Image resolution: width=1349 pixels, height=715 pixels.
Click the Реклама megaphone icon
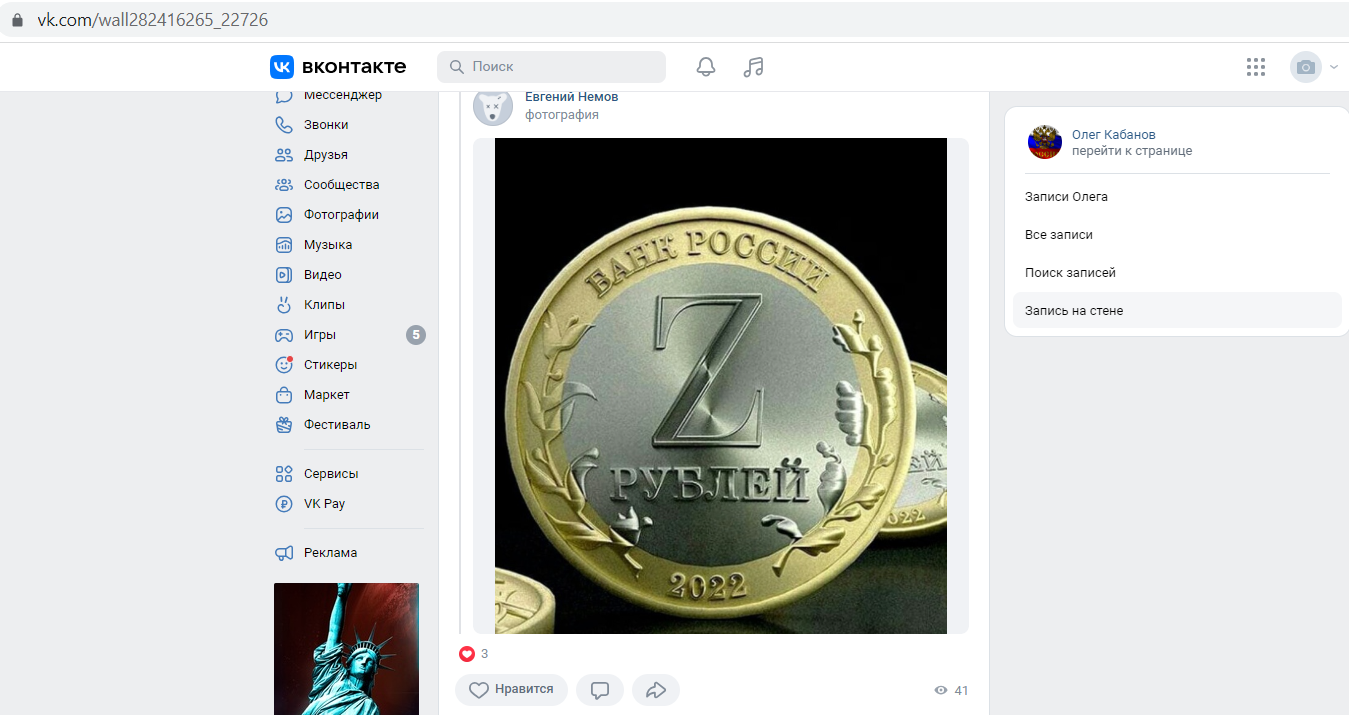click(x=284, y=553)
